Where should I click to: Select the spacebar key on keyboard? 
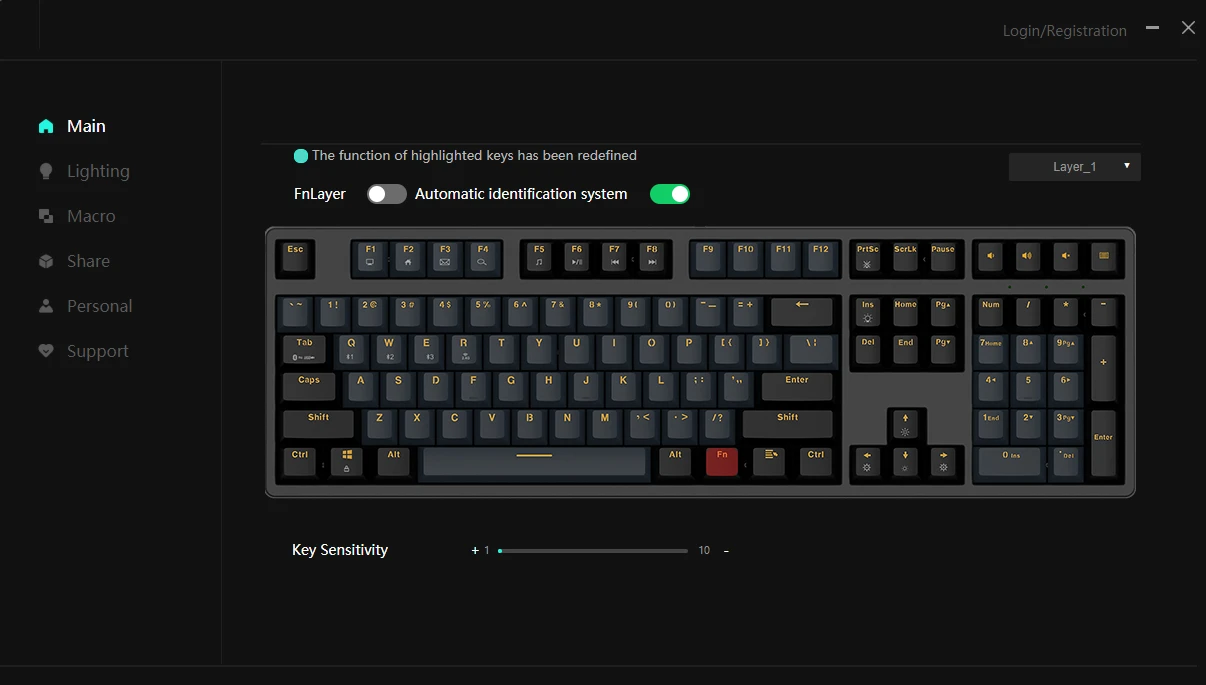pyautogui.click(x=534, y=461)
